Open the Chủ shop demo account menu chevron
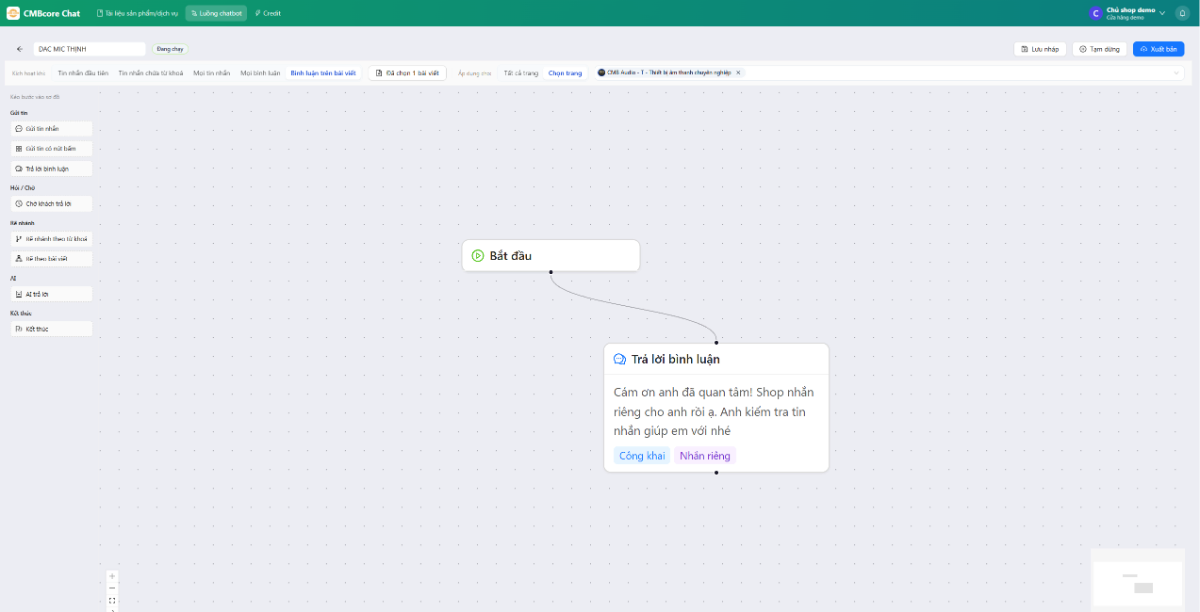Image resolution: width=1200 pixels, height=612 pixels. click(1162, 13)
